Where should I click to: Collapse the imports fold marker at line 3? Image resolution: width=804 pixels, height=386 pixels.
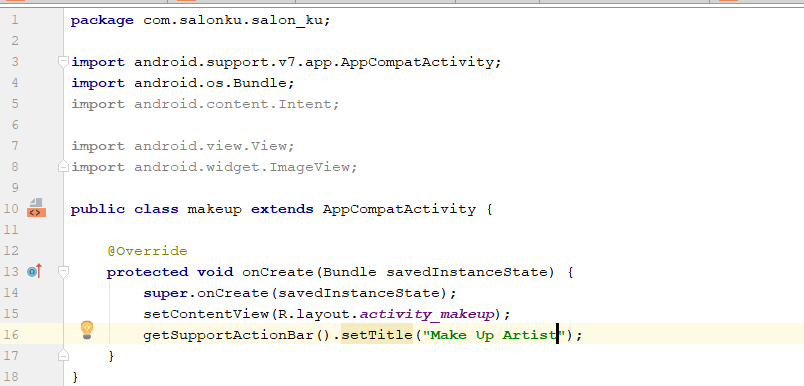point(63,62)
